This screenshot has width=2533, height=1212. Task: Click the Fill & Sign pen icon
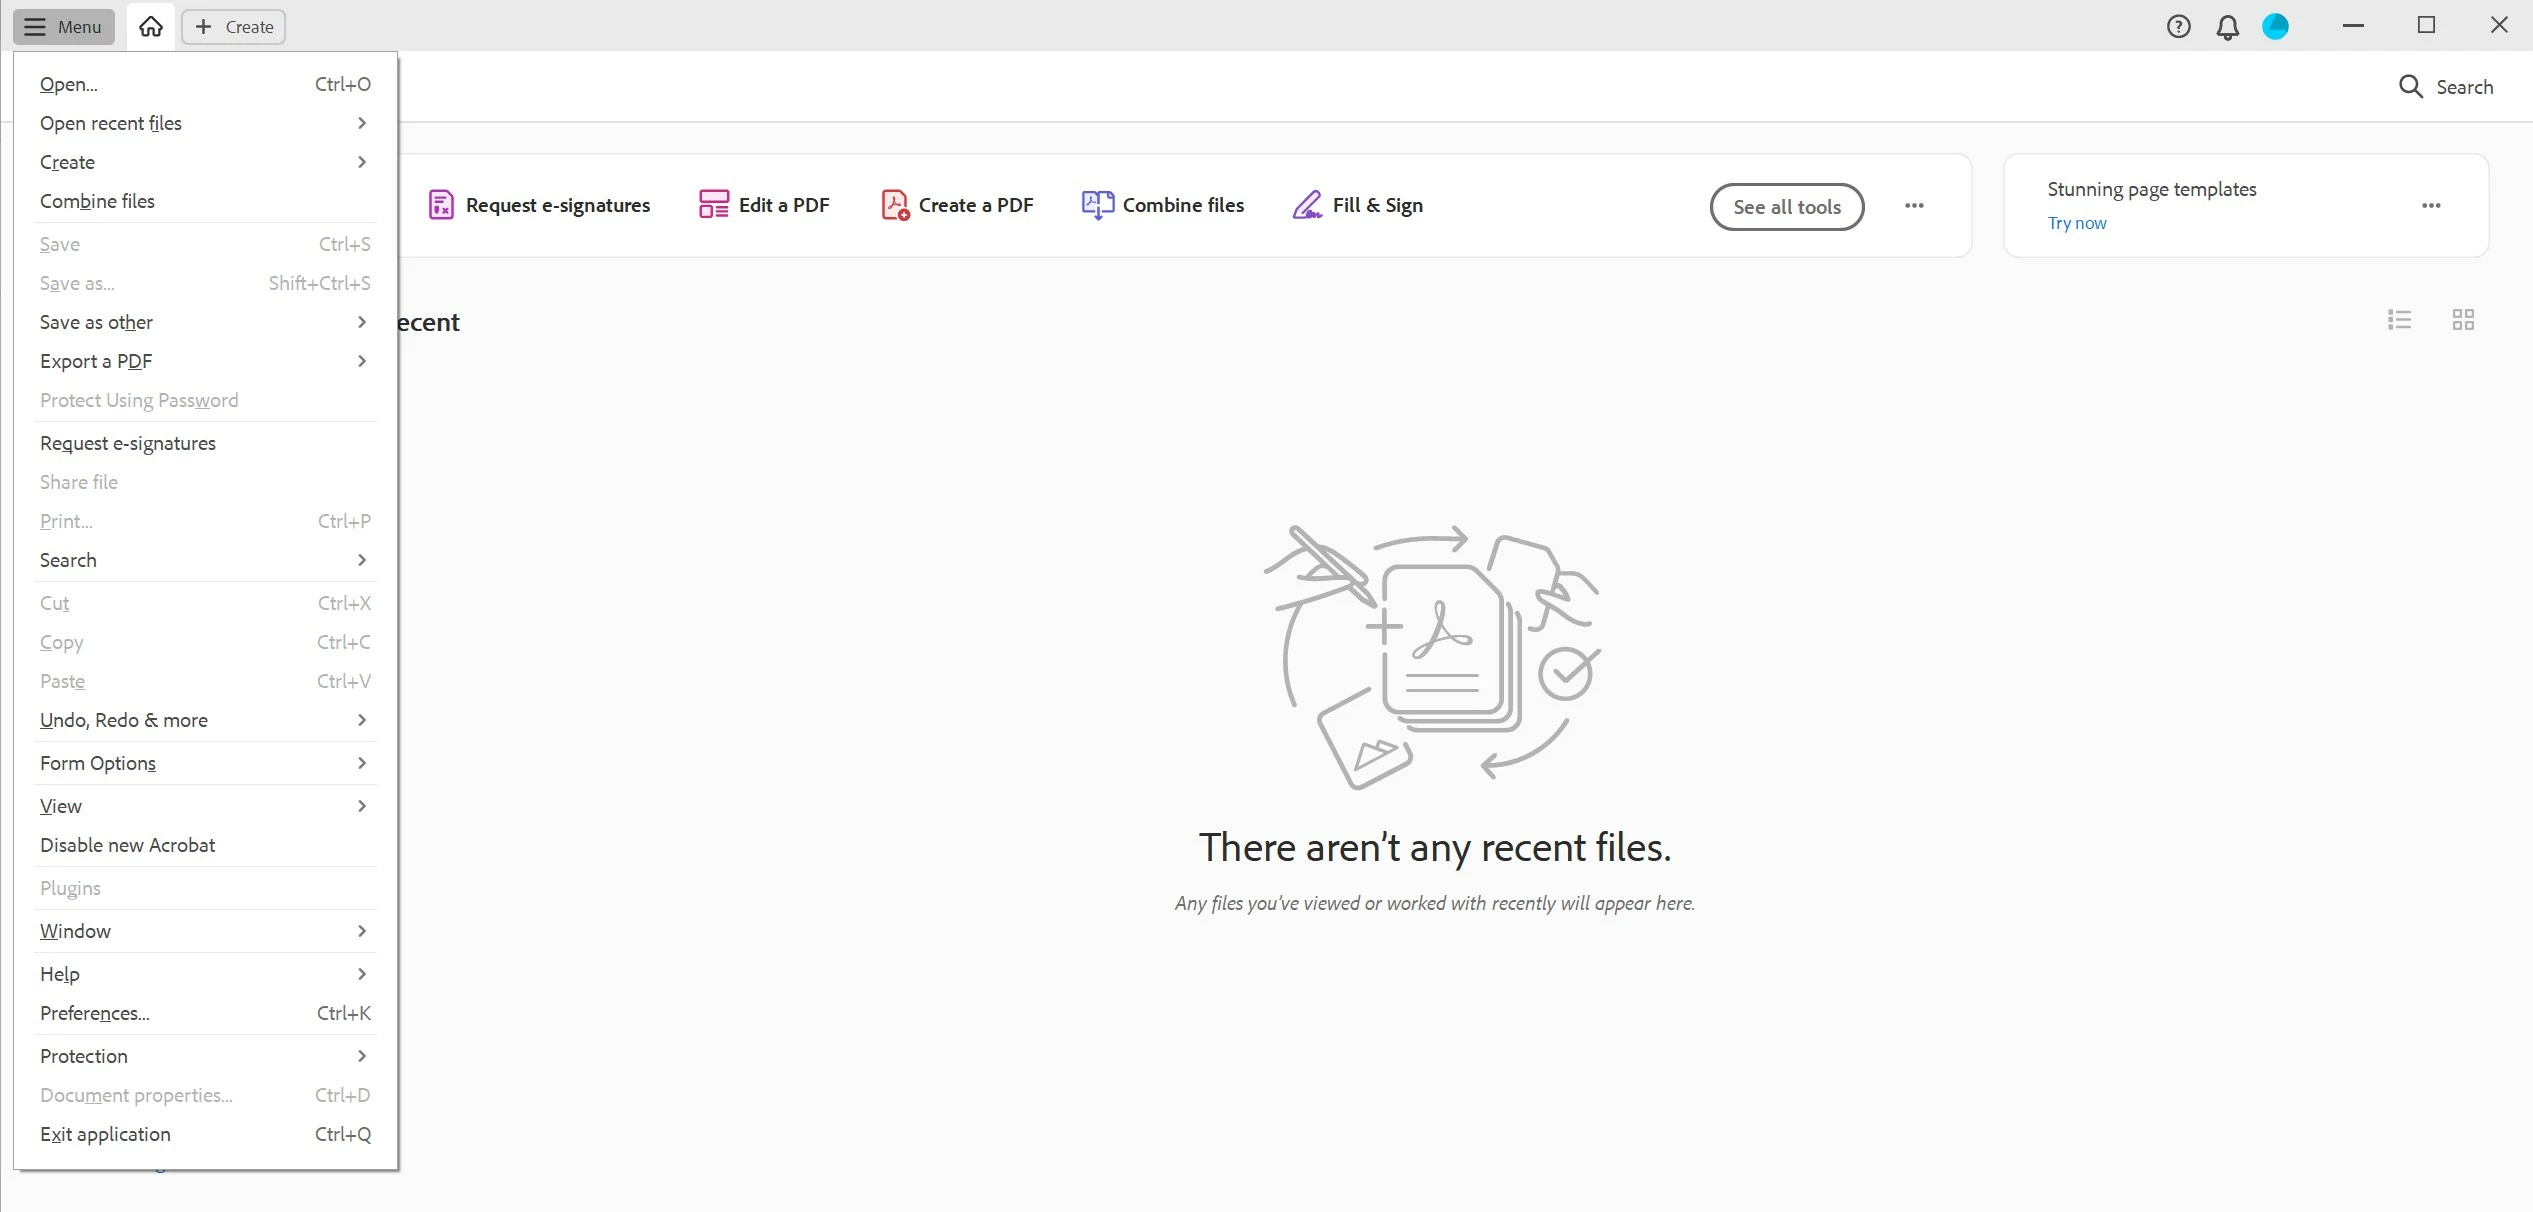pos(1306,205)
